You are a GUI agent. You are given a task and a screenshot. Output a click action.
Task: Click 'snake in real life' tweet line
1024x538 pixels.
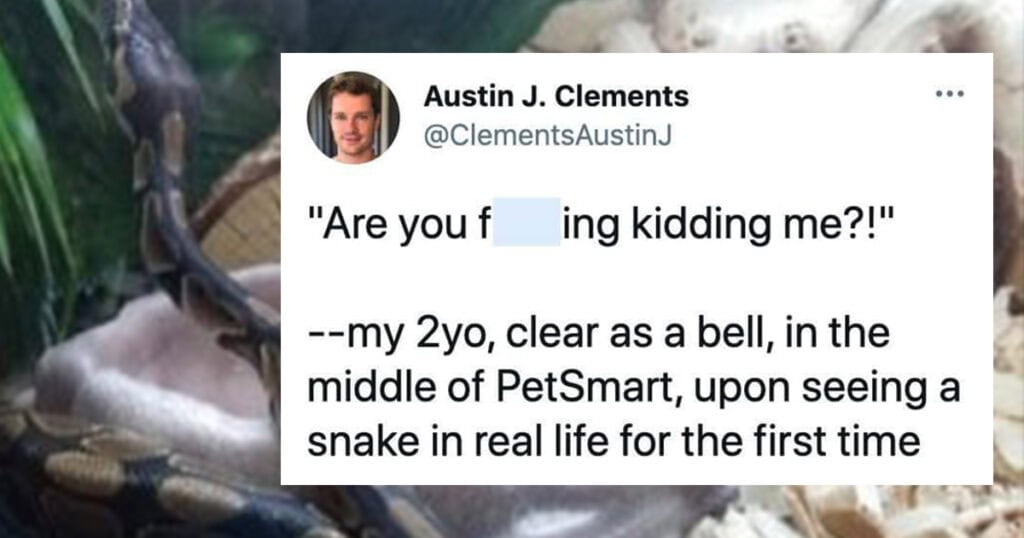point(613,441)
